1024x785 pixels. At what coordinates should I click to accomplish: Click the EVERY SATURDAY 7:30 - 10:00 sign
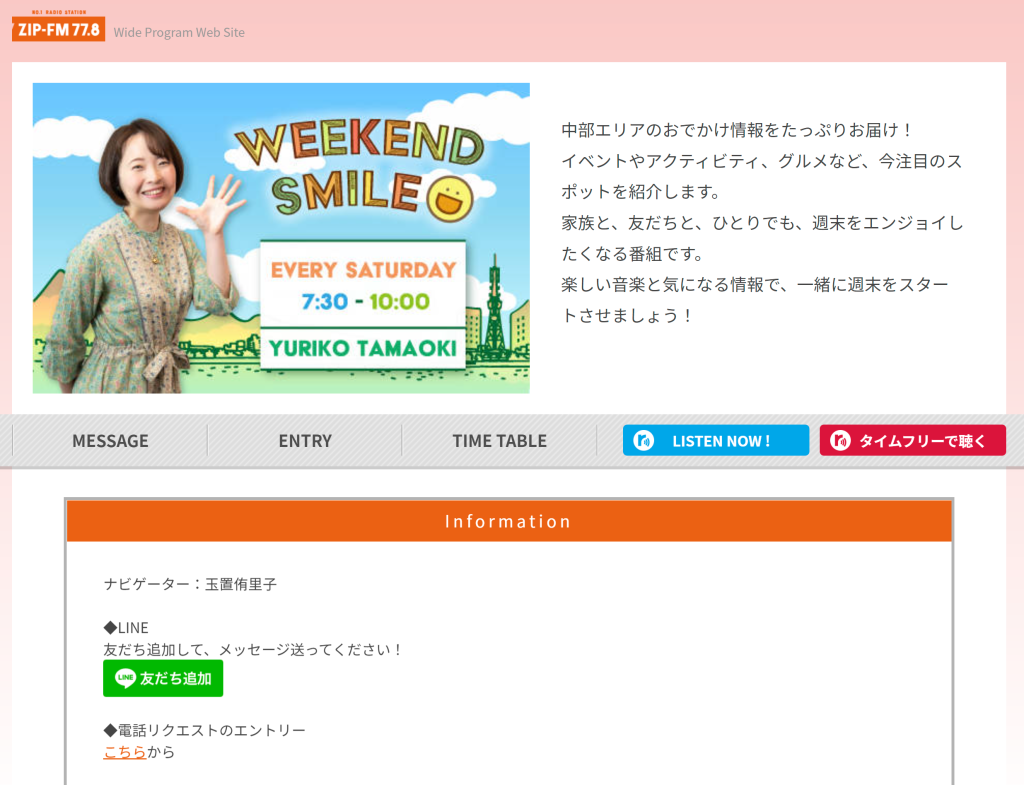[x=363, y=285]
